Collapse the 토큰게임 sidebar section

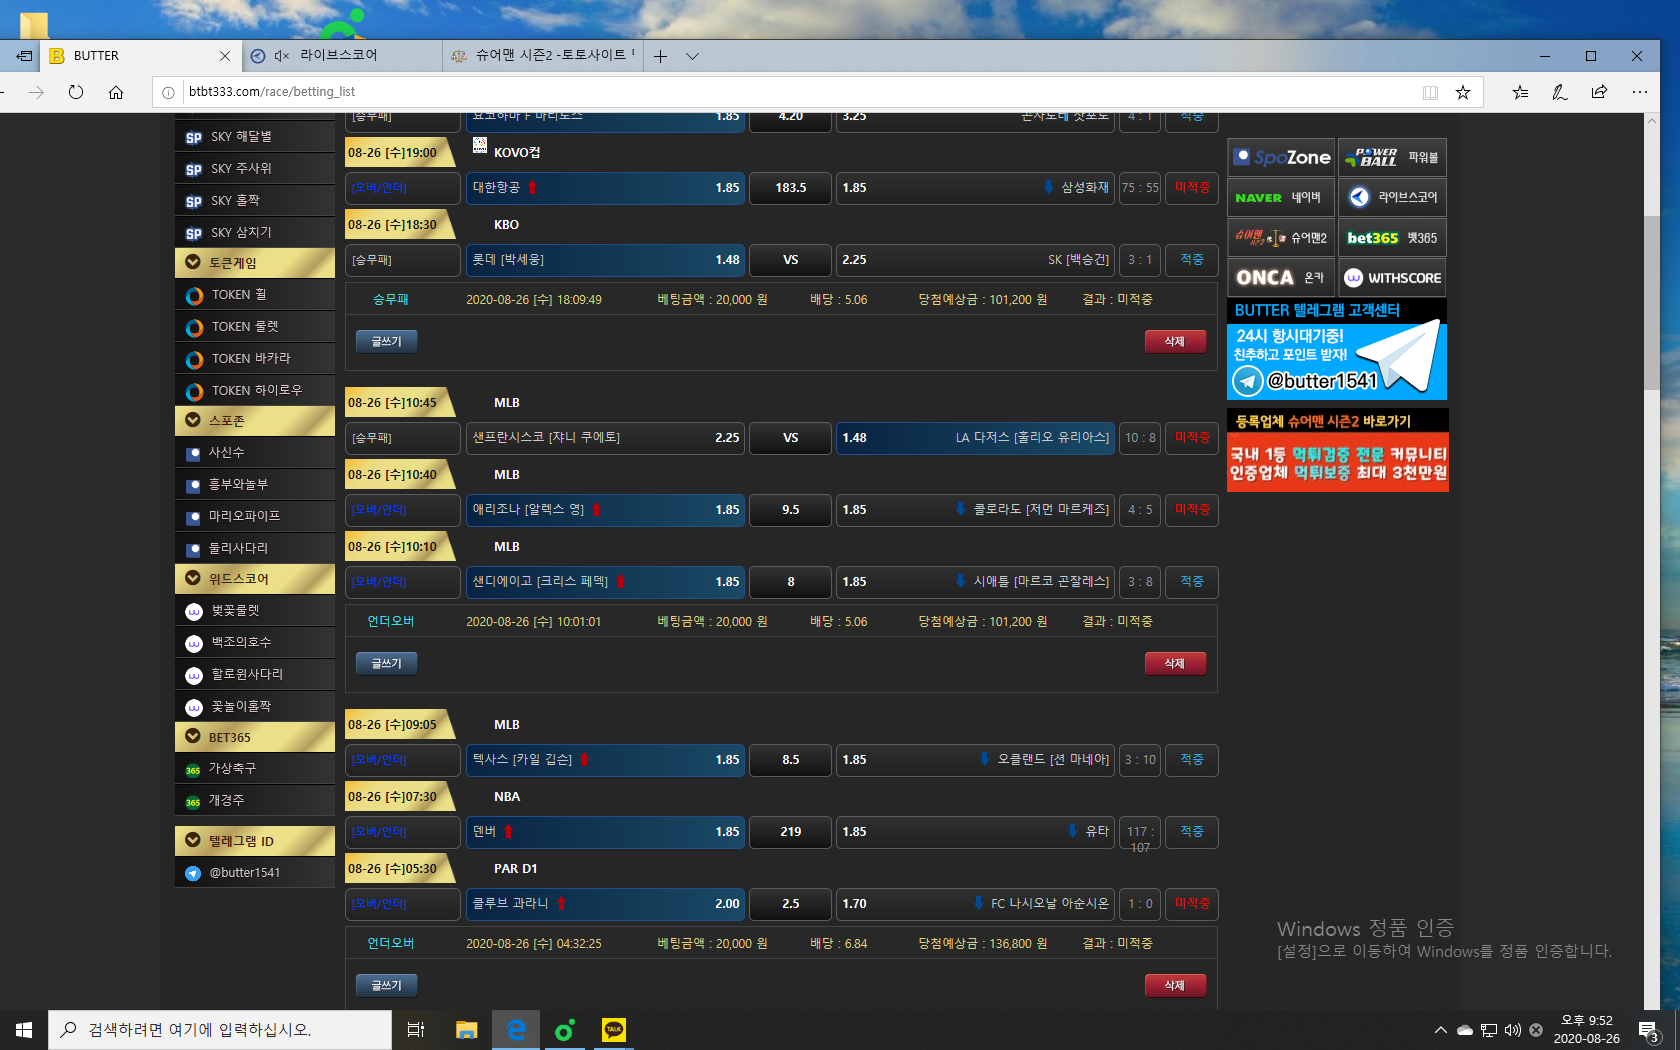tap(193, 263)
